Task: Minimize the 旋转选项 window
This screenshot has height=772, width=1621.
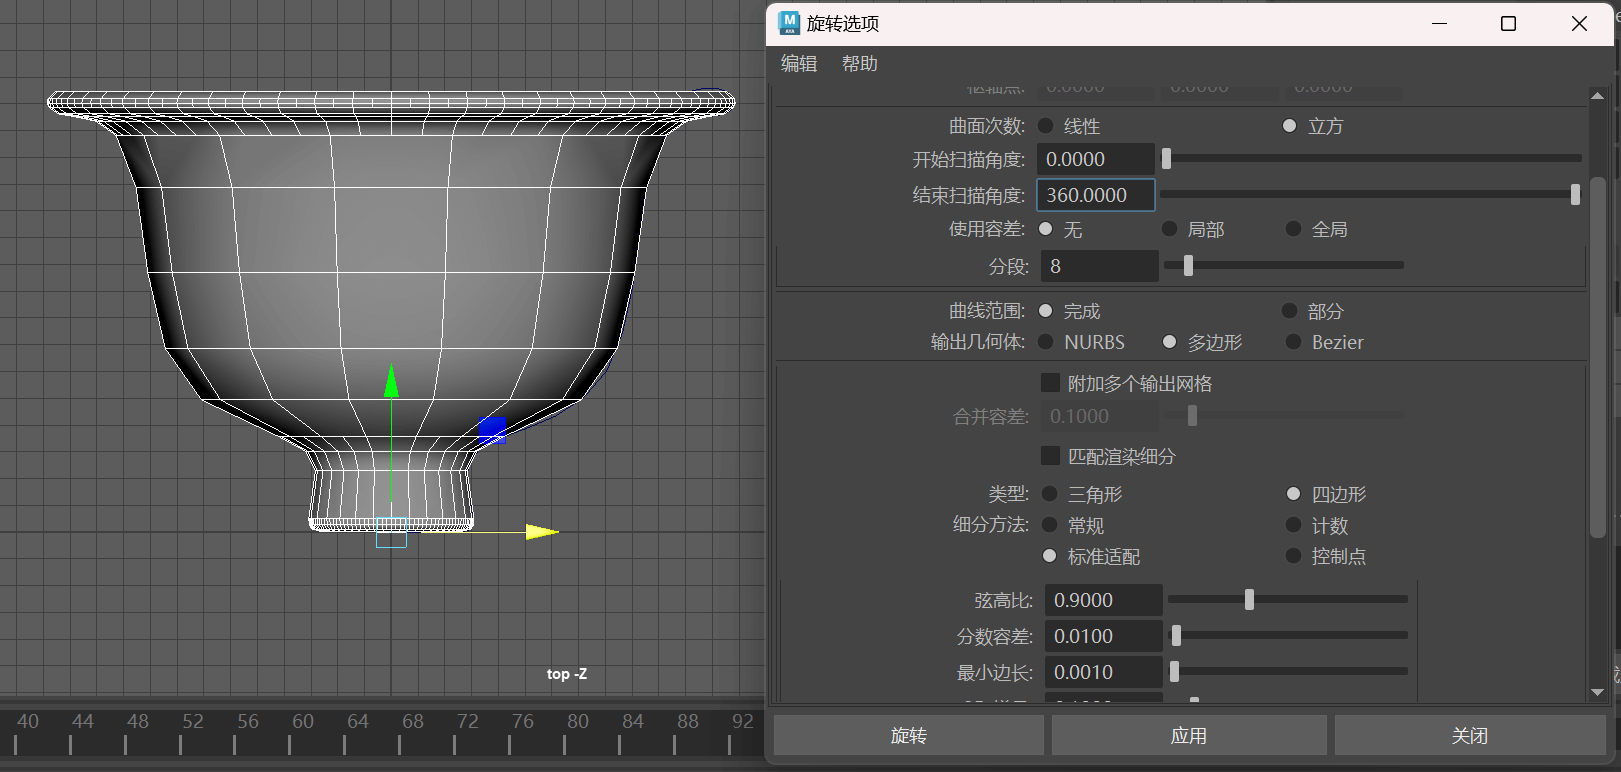Action: pyautogui.click(x=1440, y=23)
